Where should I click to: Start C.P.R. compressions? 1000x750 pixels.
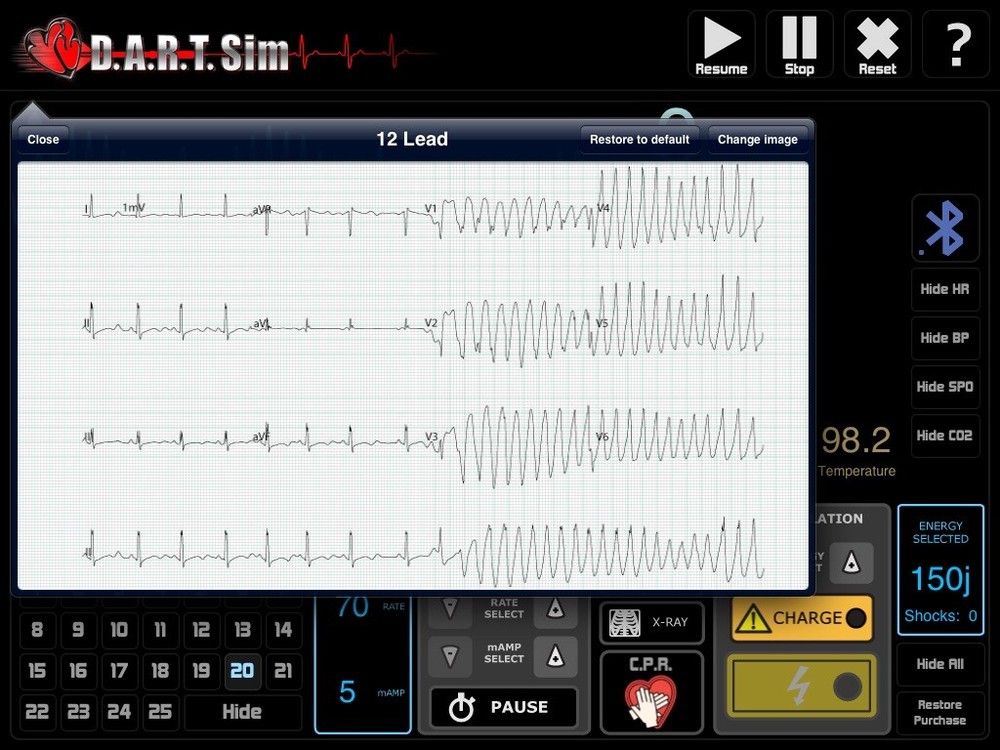click(651, 690)
